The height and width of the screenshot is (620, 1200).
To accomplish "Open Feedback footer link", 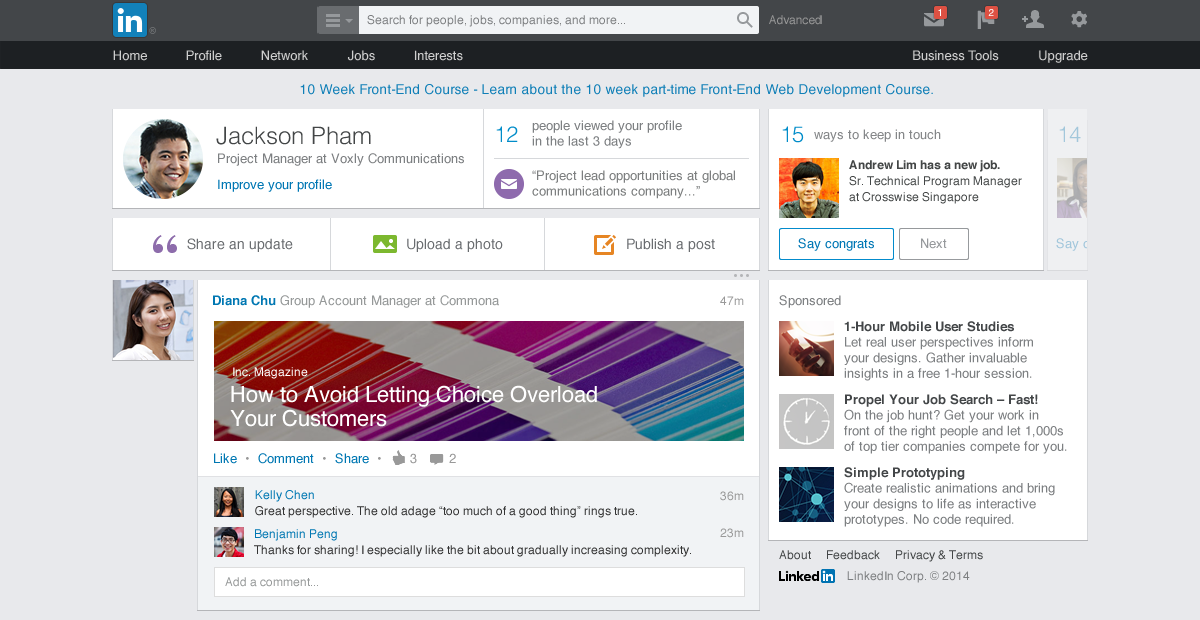I will [x=853, y=555].
